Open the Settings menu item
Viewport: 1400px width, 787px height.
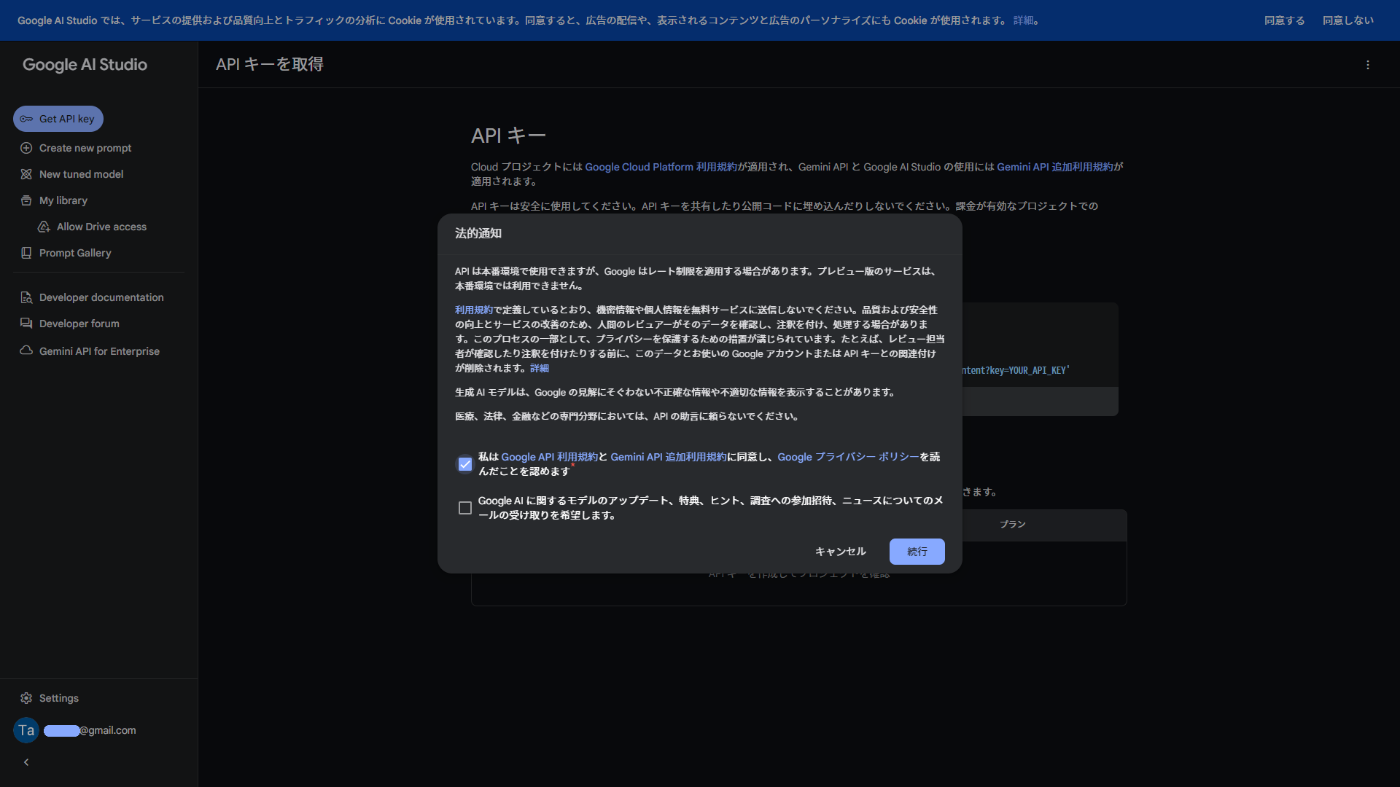pyautogui.click(x=58, y=698)
